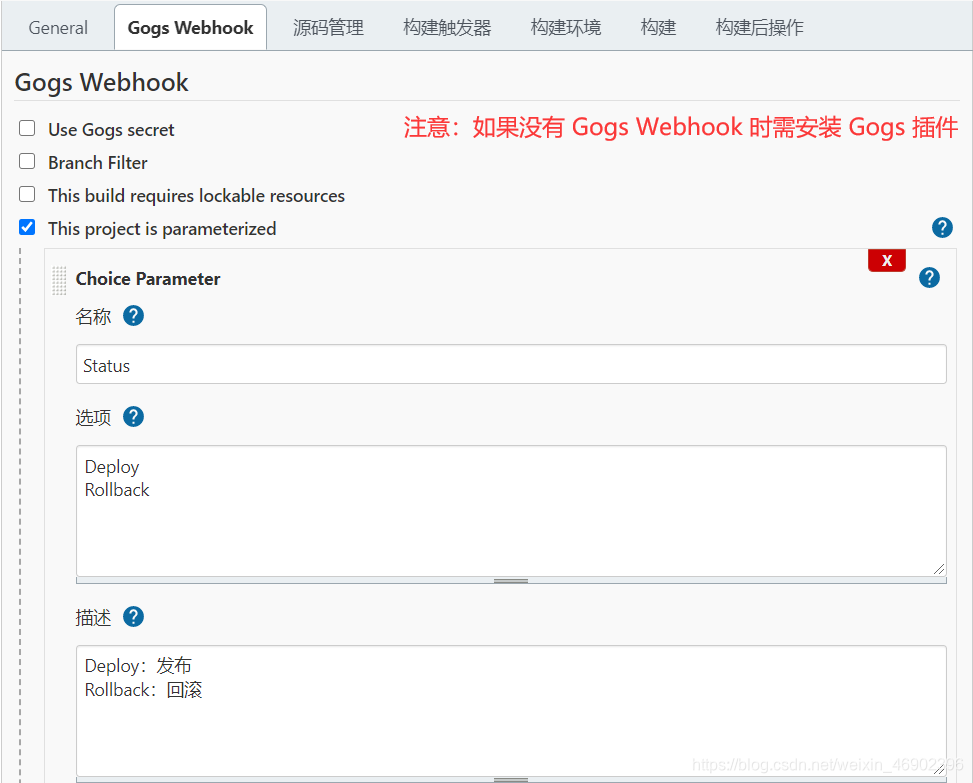Grab the 选项 textarea corner resize grip
The height and width of the screenshot is (783, 973).
click(939, 569)
